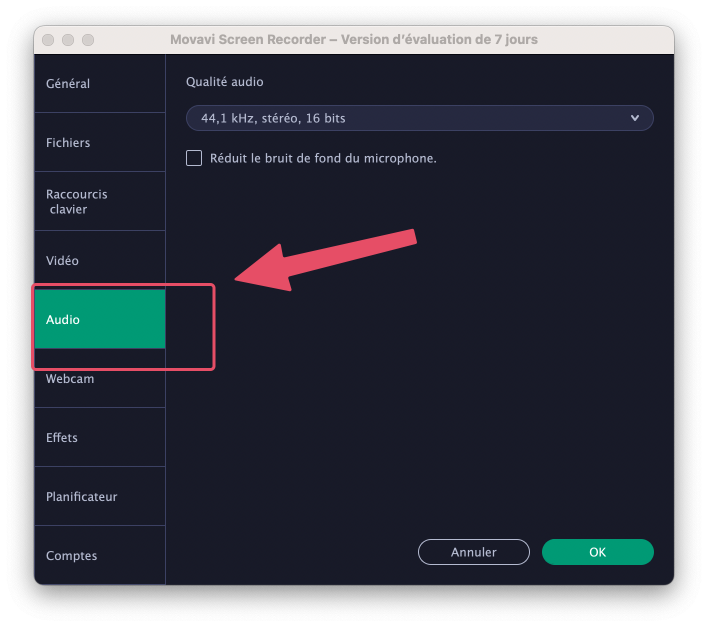Click the 'Réduit le bruit de fond' label
708x627 pixels.
[323, 158]
